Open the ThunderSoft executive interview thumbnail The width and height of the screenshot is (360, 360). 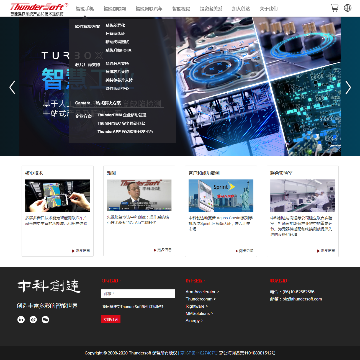tap(139, 195)
